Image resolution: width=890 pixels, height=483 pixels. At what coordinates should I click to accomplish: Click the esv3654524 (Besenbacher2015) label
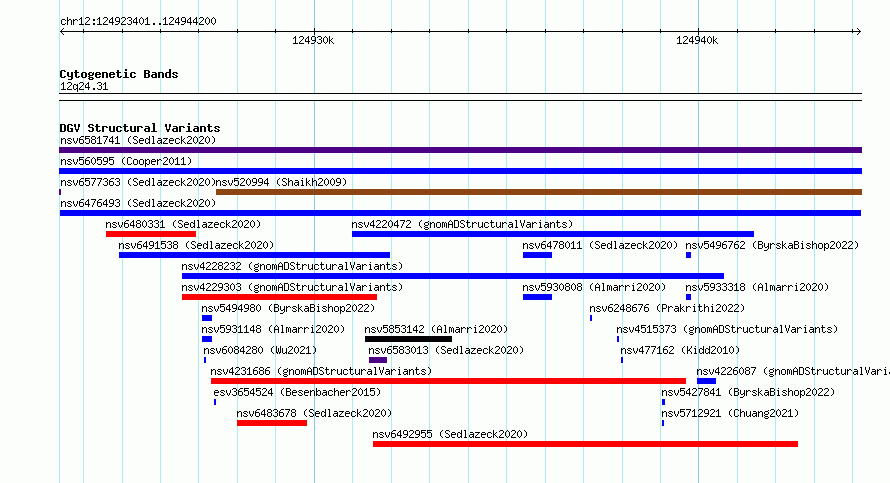(x=297, y=392)
